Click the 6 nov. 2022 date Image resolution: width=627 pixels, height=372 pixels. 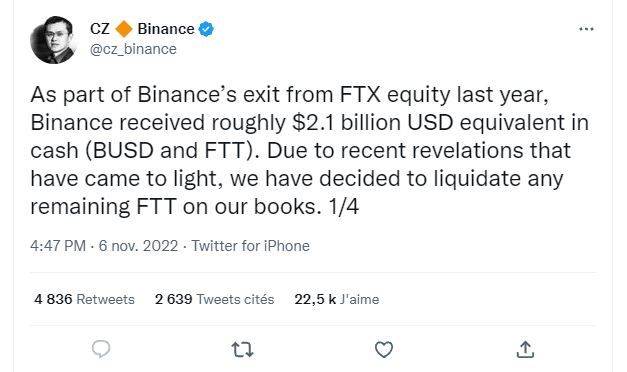pos(138,246)
